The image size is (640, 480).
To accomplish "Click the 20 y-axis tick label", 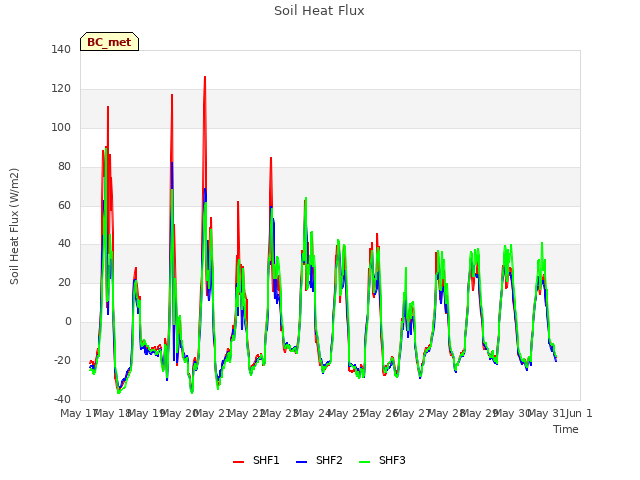I will coord(64,282).
